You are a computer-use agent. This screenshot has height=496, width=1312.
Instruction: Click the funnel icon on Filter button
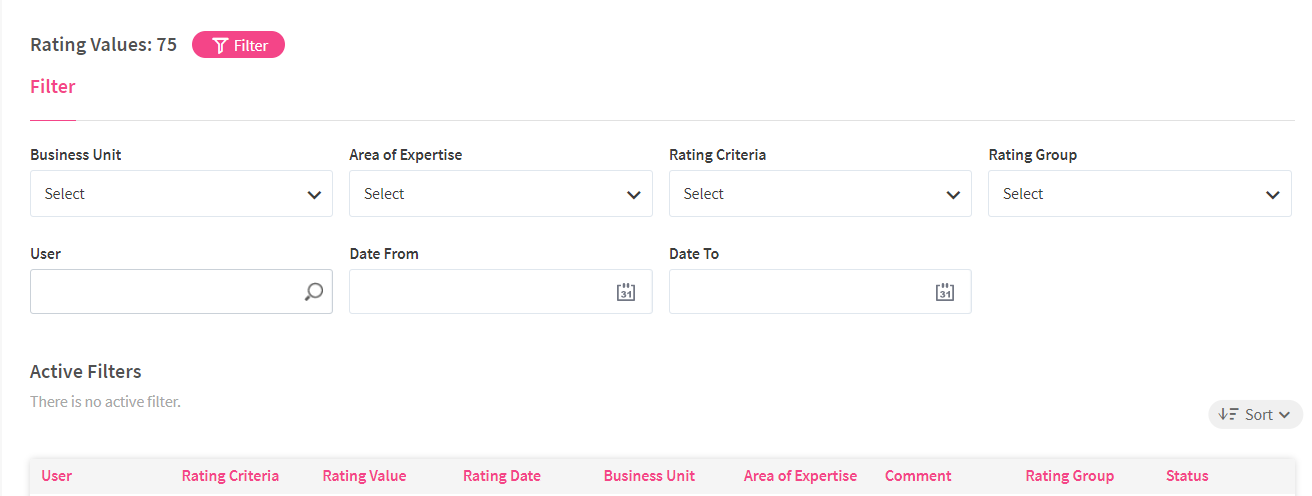click(x=221, y=45)
